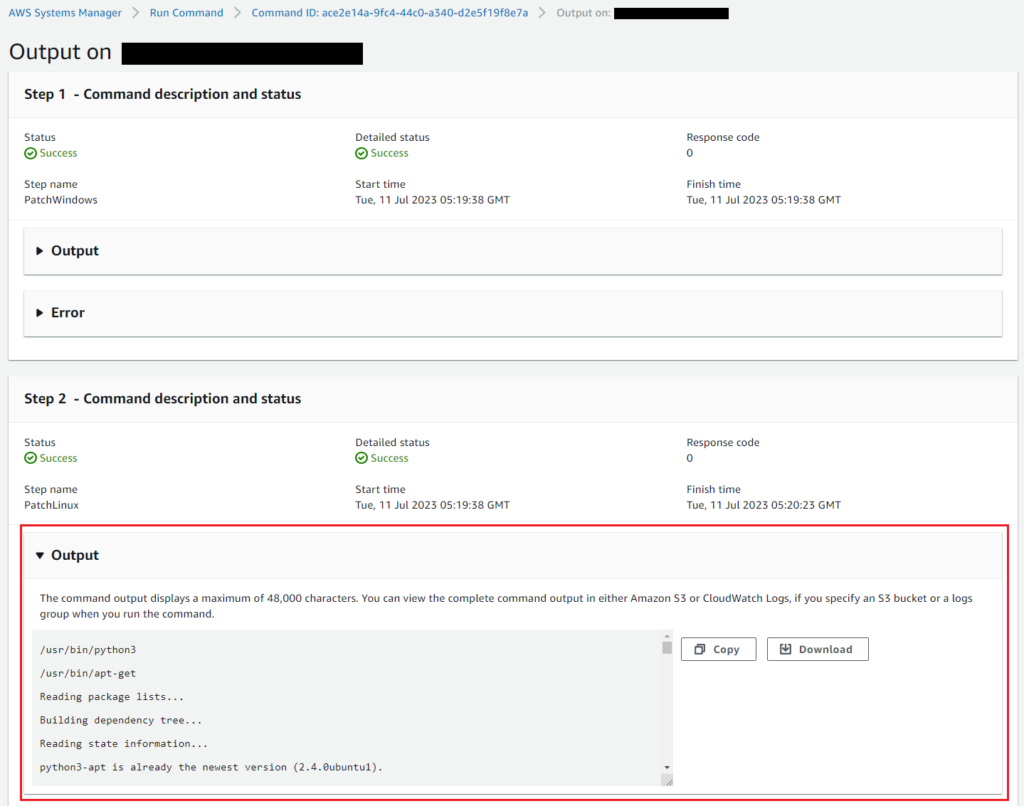Expand the Step 1 Output section
This screenshot has width=1024, height=806.
click(x=67, y=251)
